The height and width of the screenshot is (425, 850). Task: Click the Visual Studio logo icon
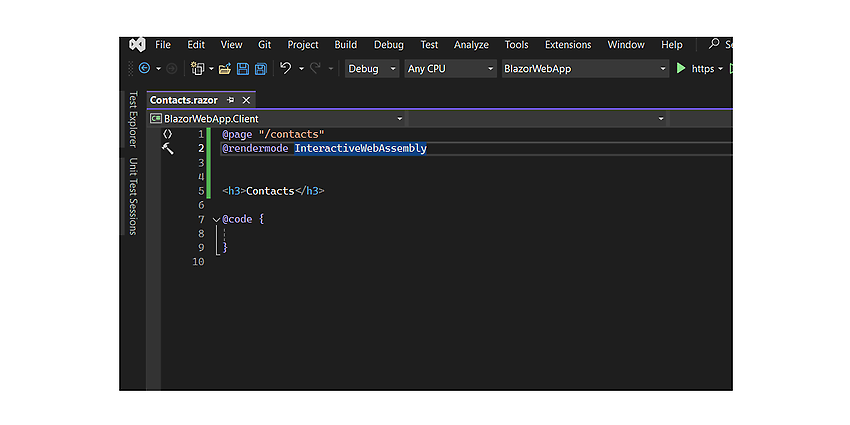(x=137, y=44)
